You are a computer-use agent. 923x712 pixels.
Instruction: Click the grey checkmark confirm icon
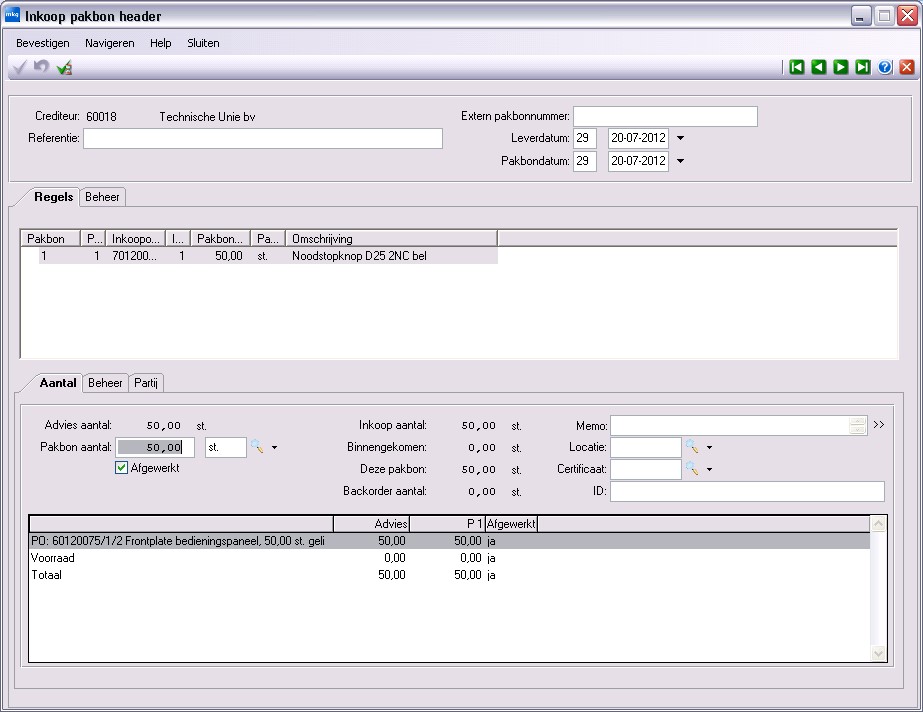[19, 68]
